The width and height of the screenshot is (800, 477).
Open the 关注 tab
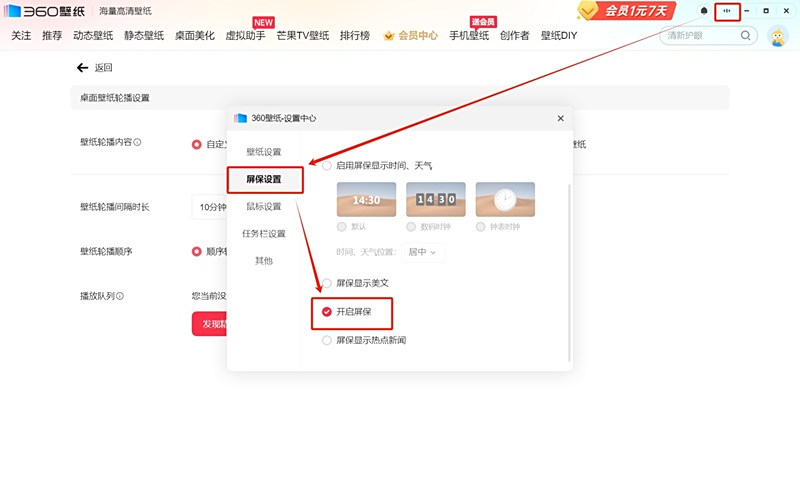[x=21, y=36]
